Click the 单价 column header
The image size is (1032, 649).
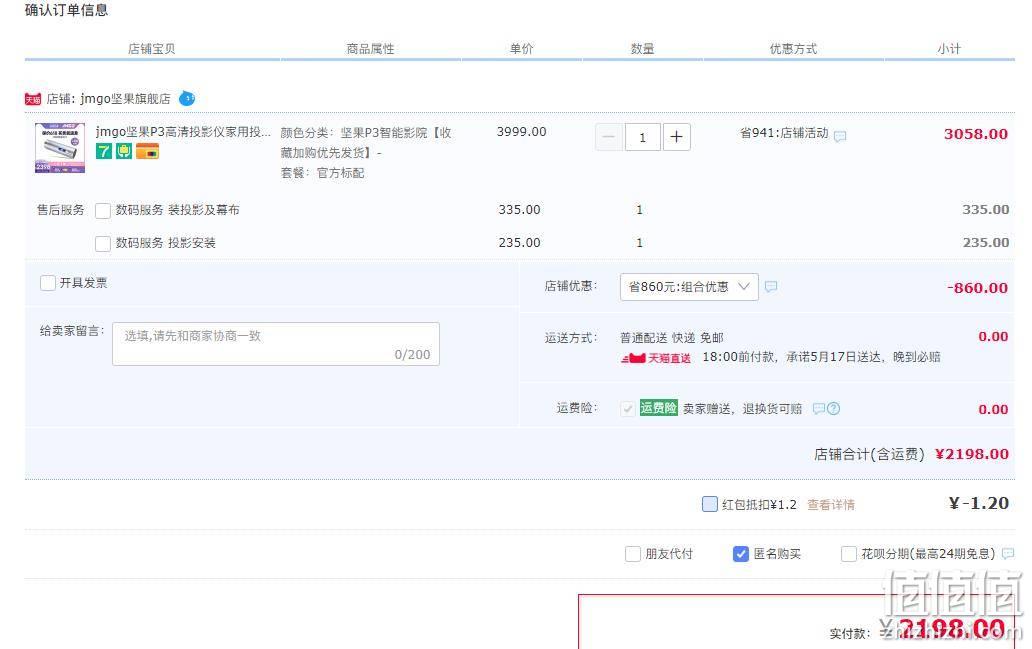[x=522, y=49]
